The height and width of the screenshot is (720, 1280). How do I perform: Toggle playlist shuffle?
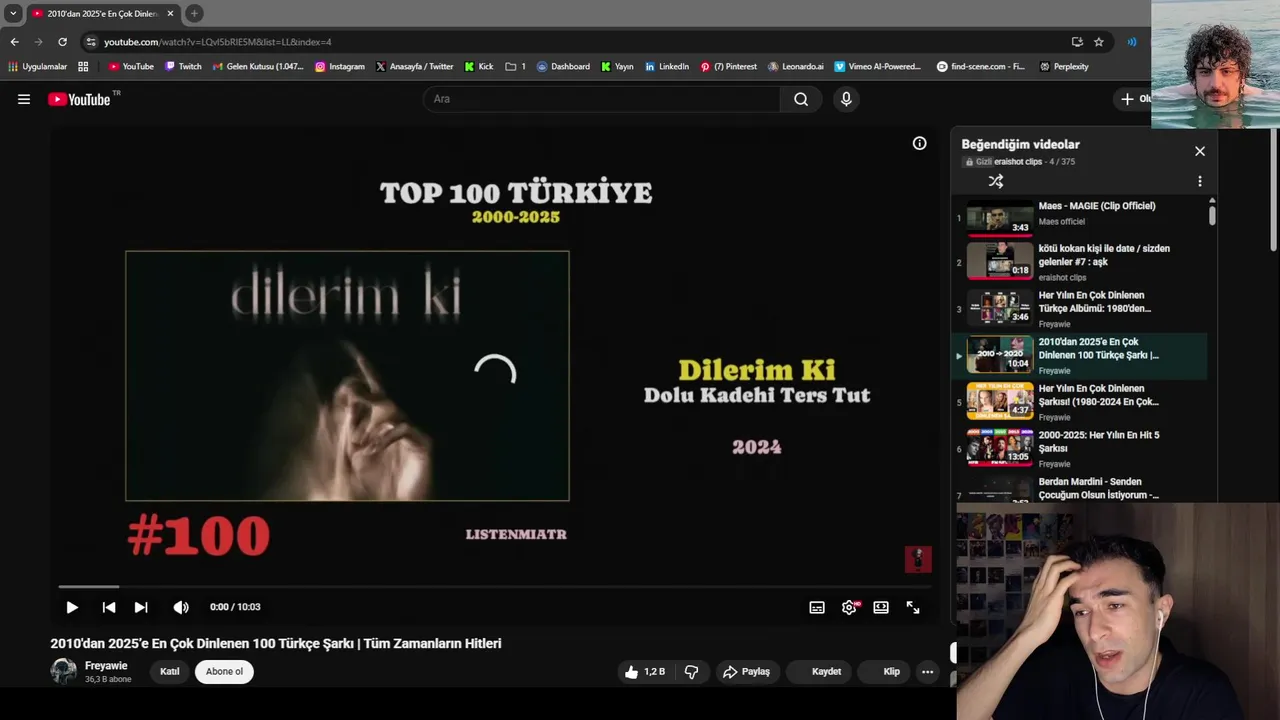pyautogui.click(x=996, y=181)
